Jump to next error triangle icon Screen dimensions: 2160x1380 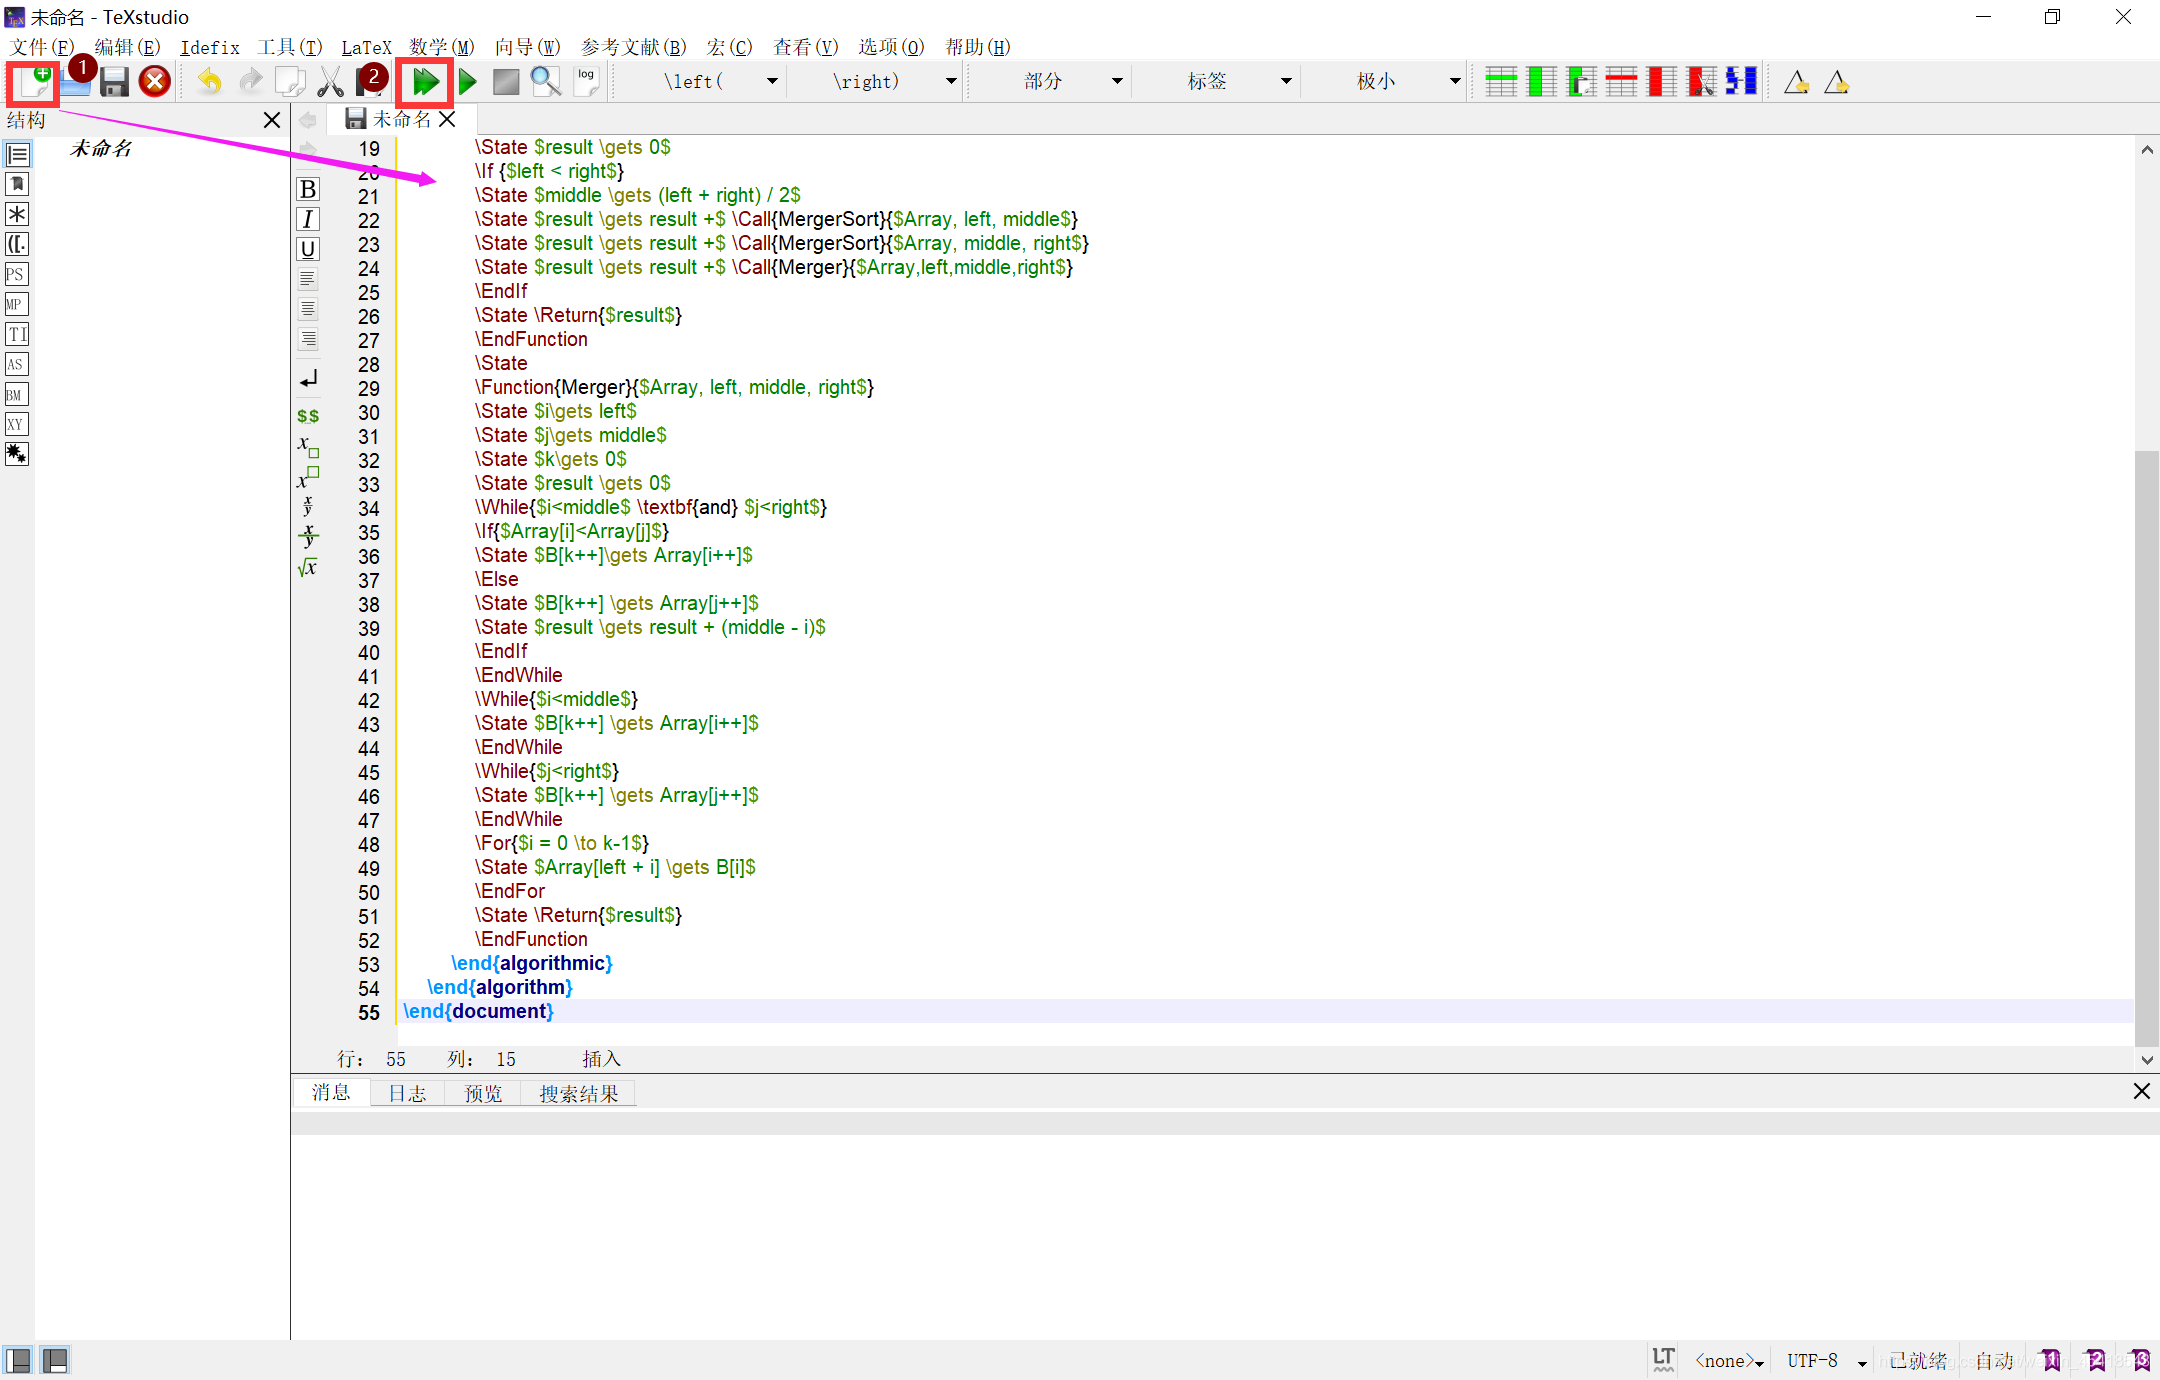pos(1836,82)
